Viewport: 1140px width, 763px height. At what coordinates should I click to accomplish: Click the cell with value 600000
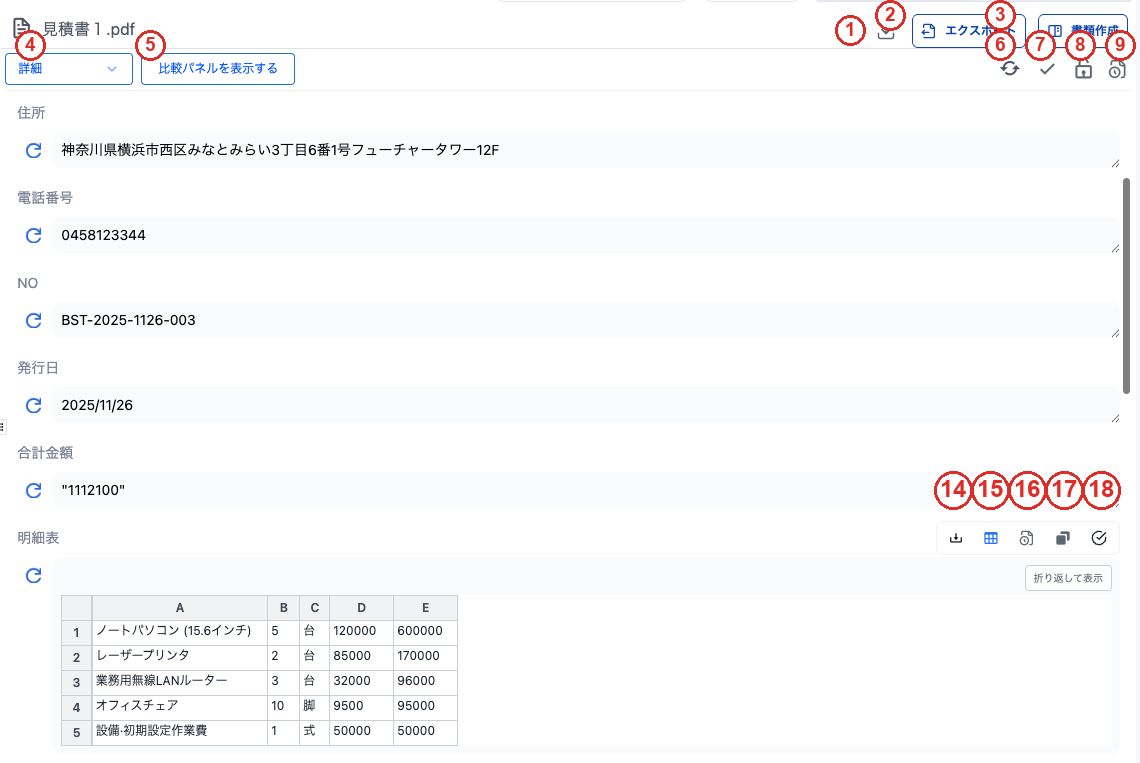425,631
